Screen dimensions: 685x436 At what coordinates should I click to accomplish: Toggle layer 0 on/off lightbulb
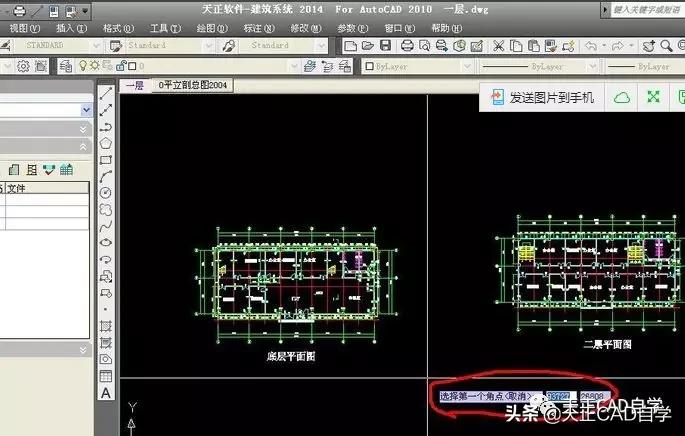coord(83,66)
